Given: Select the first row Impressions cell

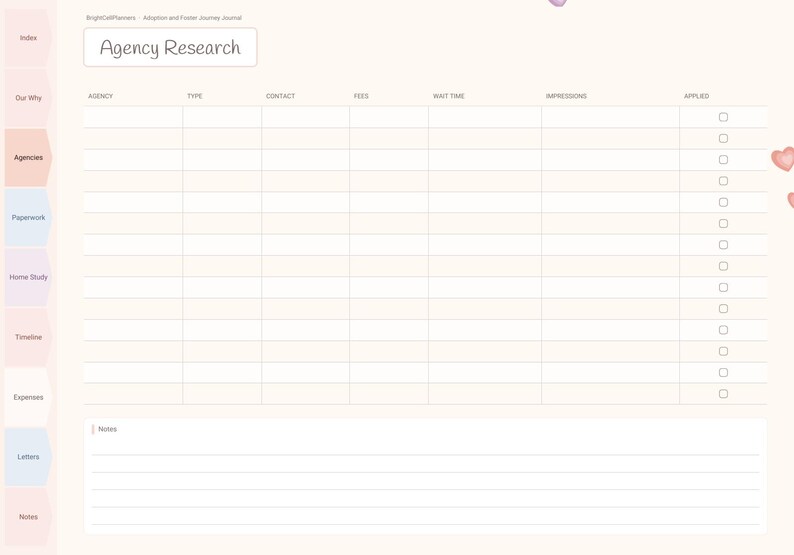Looking at the screenshot, I should pos(610,117).
